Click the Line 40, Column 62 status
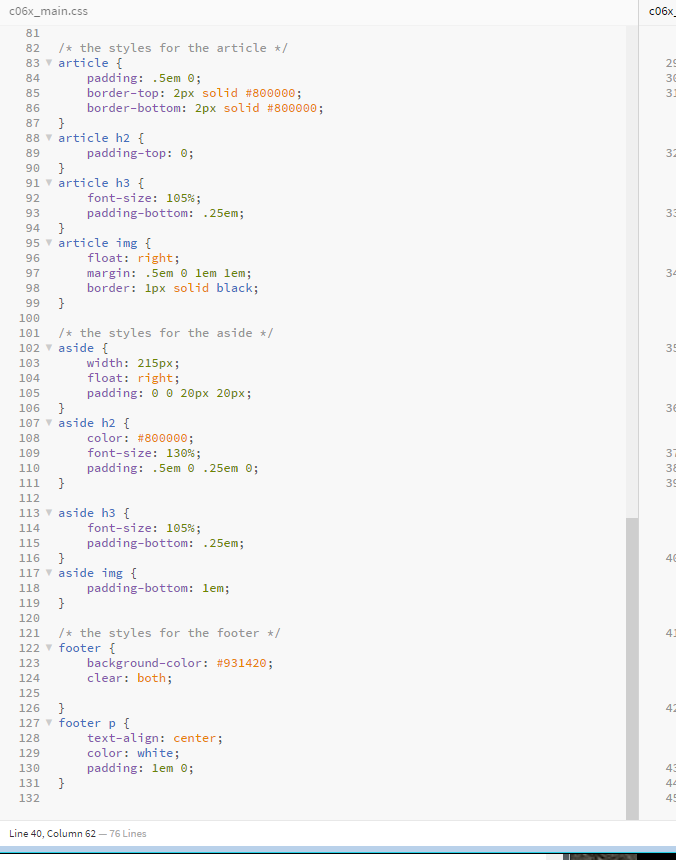 point(53,834)
